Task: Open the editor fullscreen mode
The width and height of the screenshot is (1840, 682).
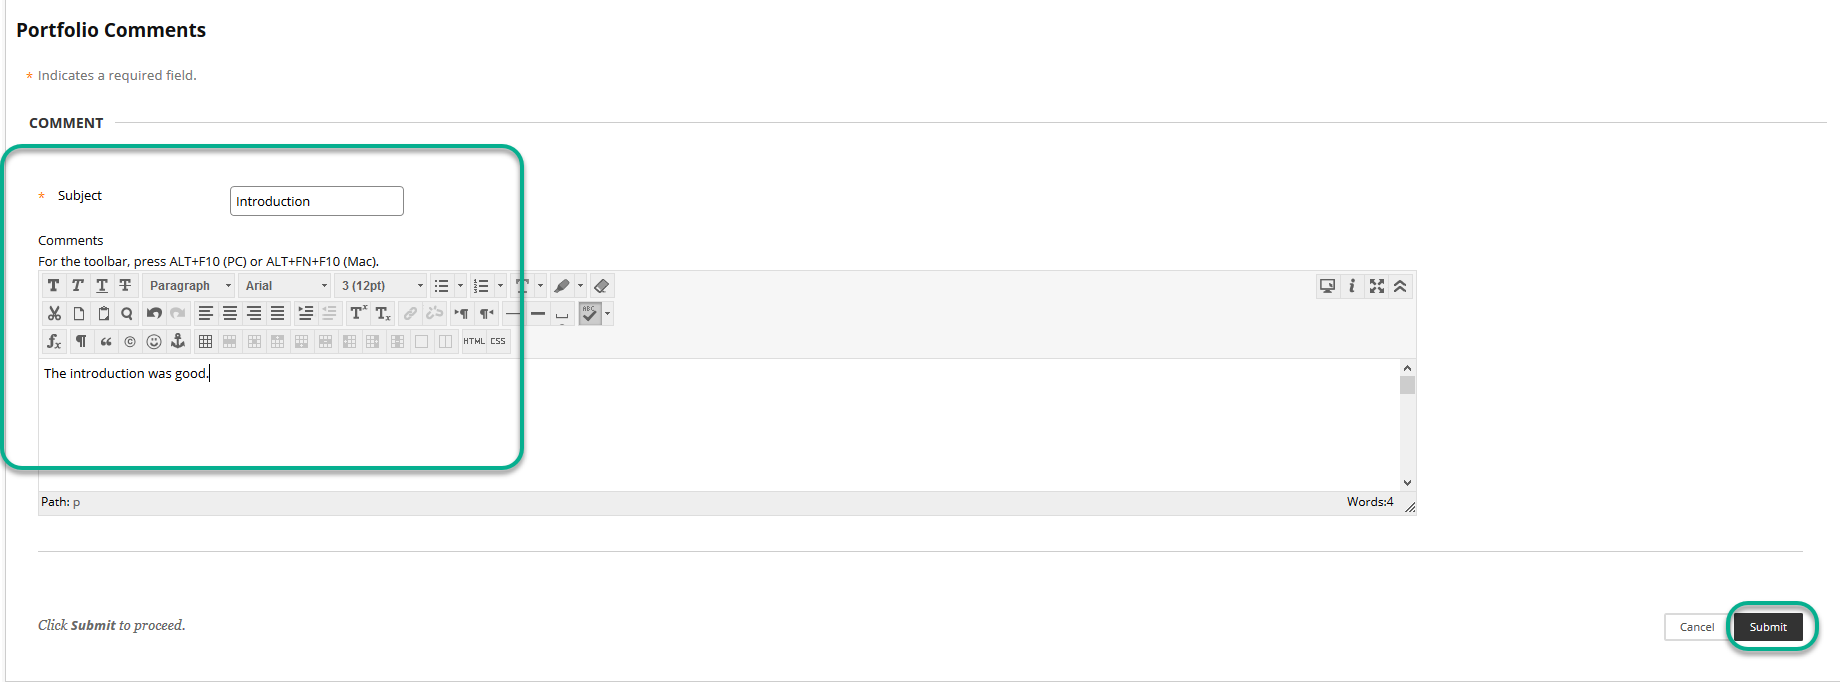Action: (x=1377, y=286)
